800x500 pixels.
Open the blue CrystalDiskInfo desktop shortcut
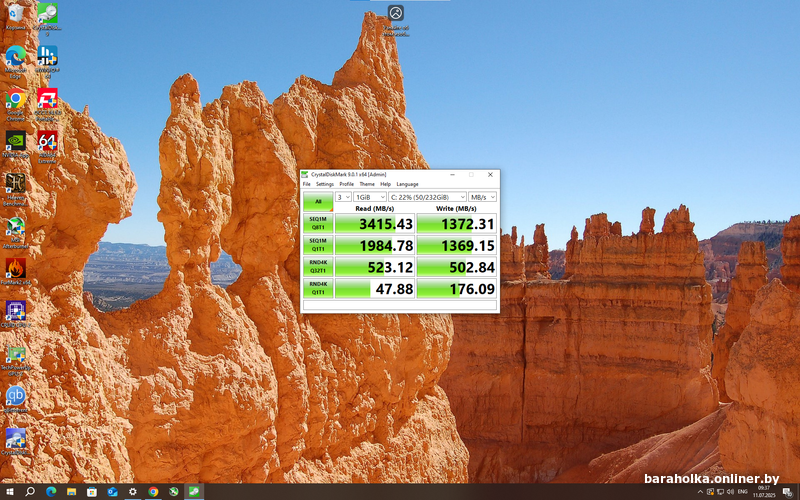(x=16, y=440)
